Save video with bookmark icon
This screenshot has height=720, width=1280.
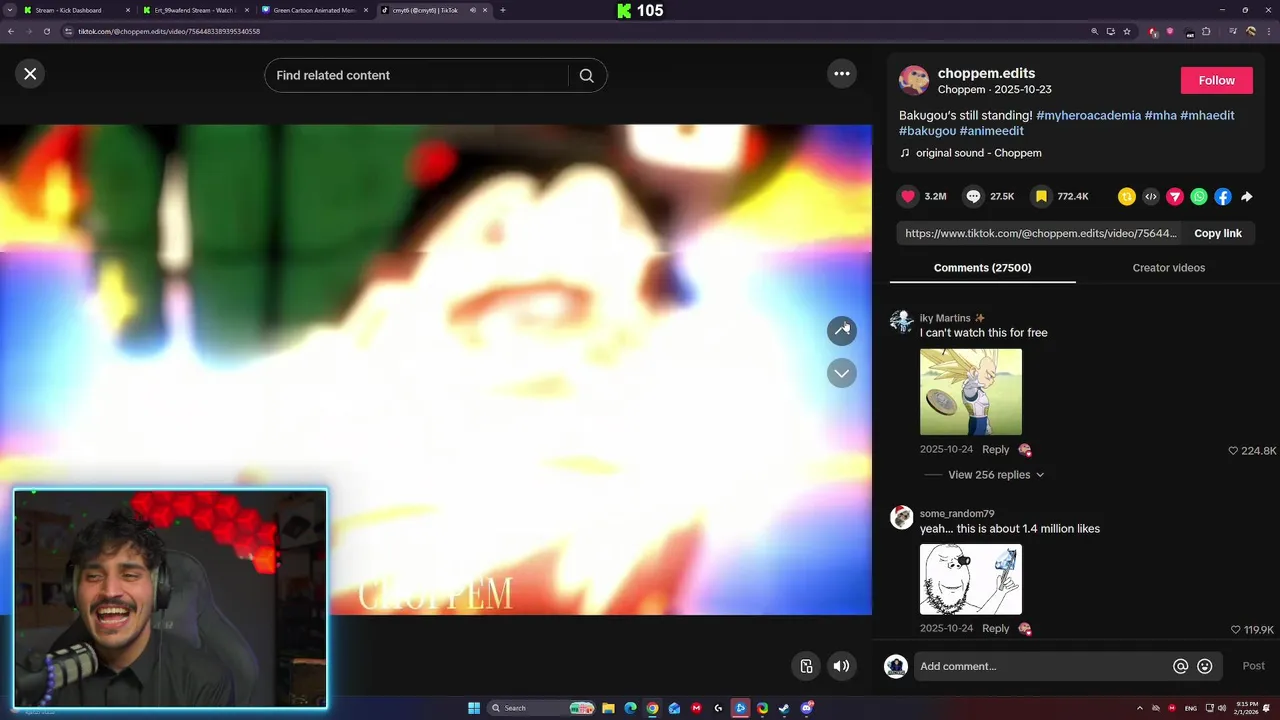click(x=1041, y=196)
